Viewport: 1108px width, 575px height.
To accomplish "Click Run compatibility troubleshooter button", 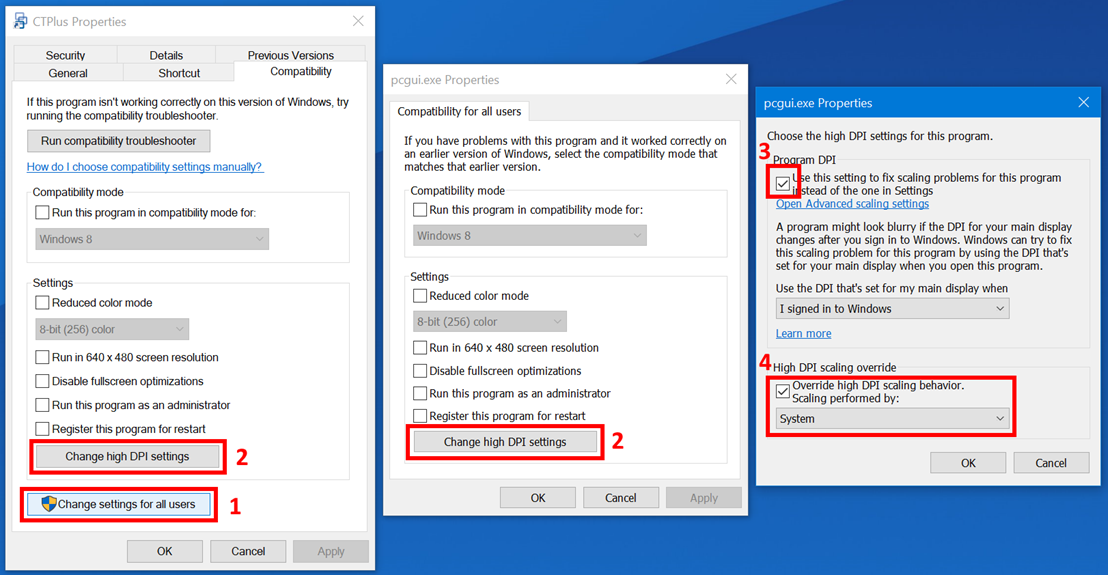I will (119, 141).
